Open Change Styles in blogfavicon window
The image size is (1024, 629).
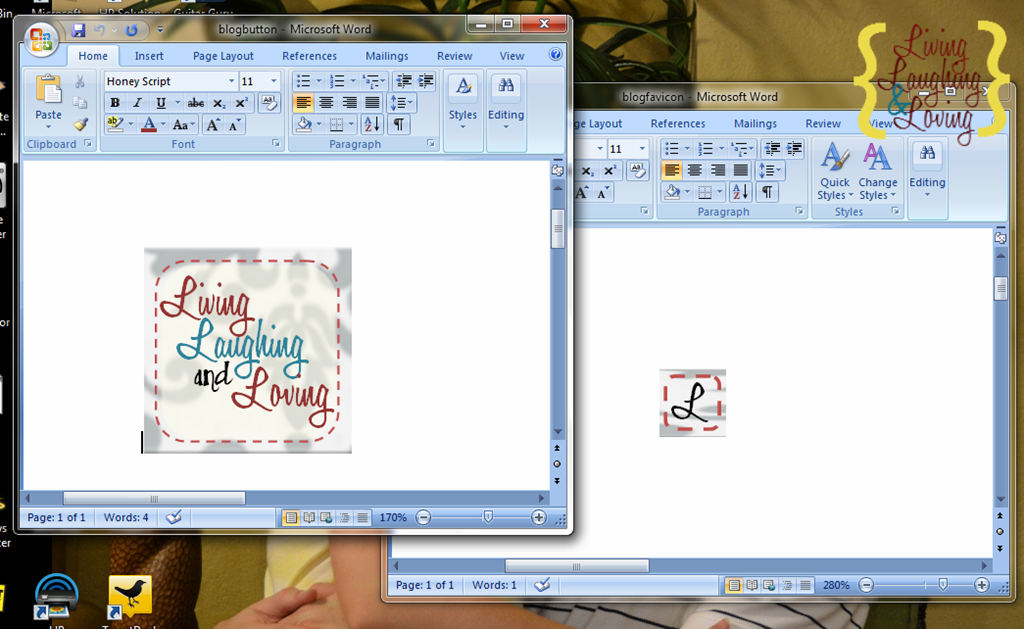click(878, 171)
